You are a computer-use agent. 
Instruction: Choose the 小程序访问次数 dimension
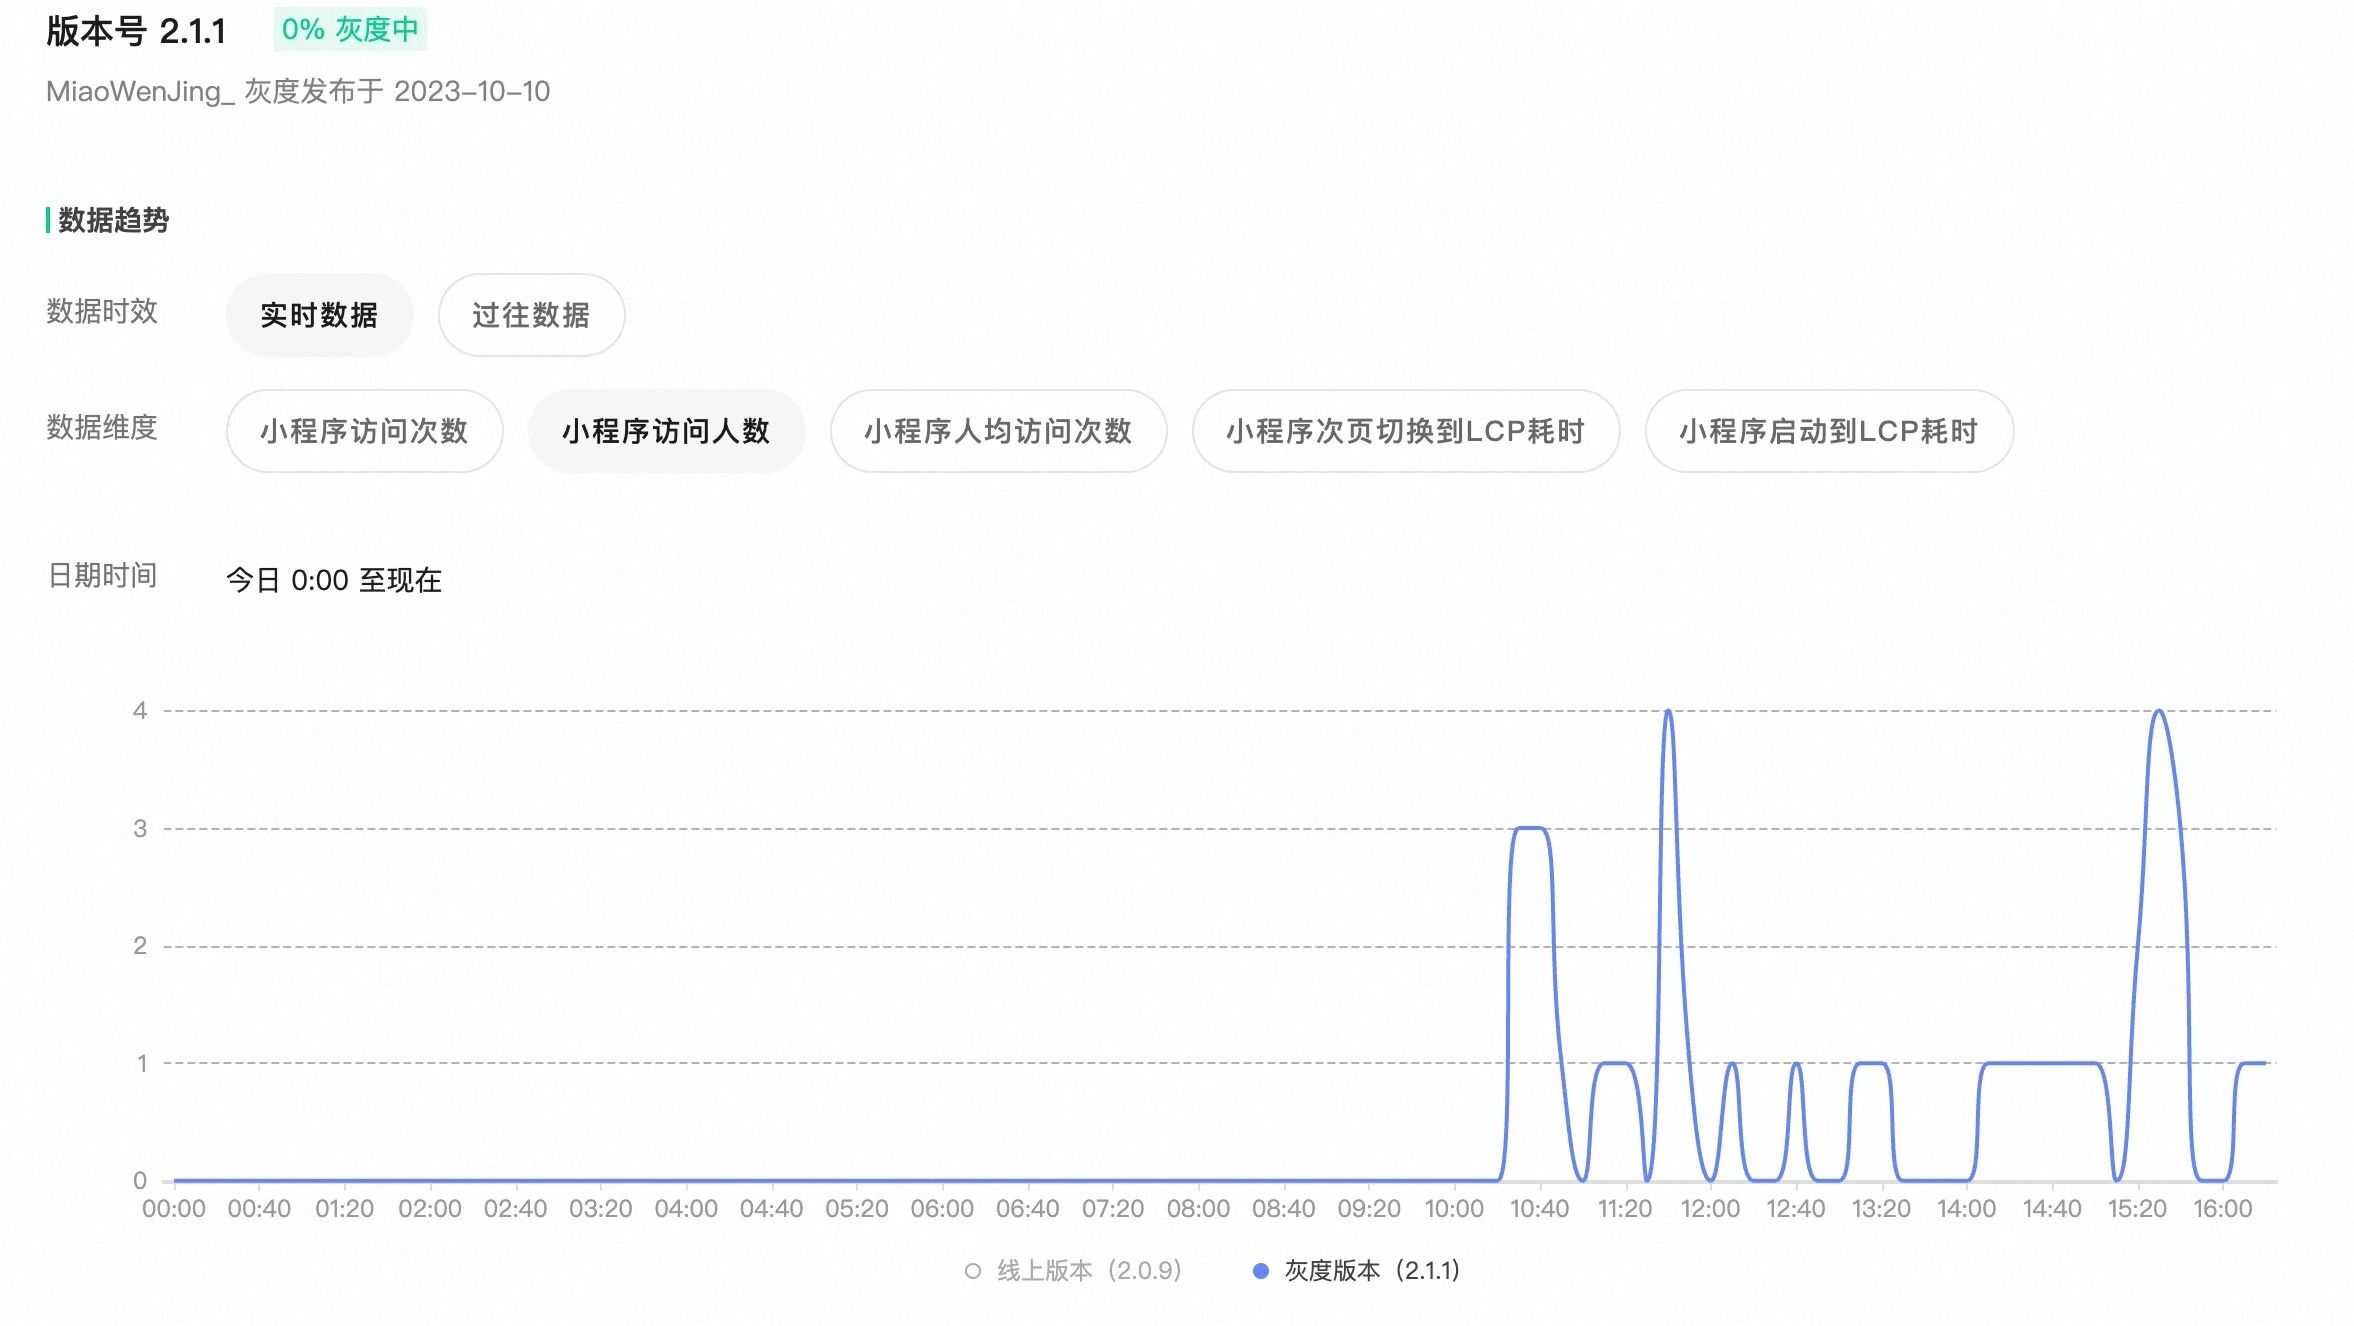click(364, 431)
